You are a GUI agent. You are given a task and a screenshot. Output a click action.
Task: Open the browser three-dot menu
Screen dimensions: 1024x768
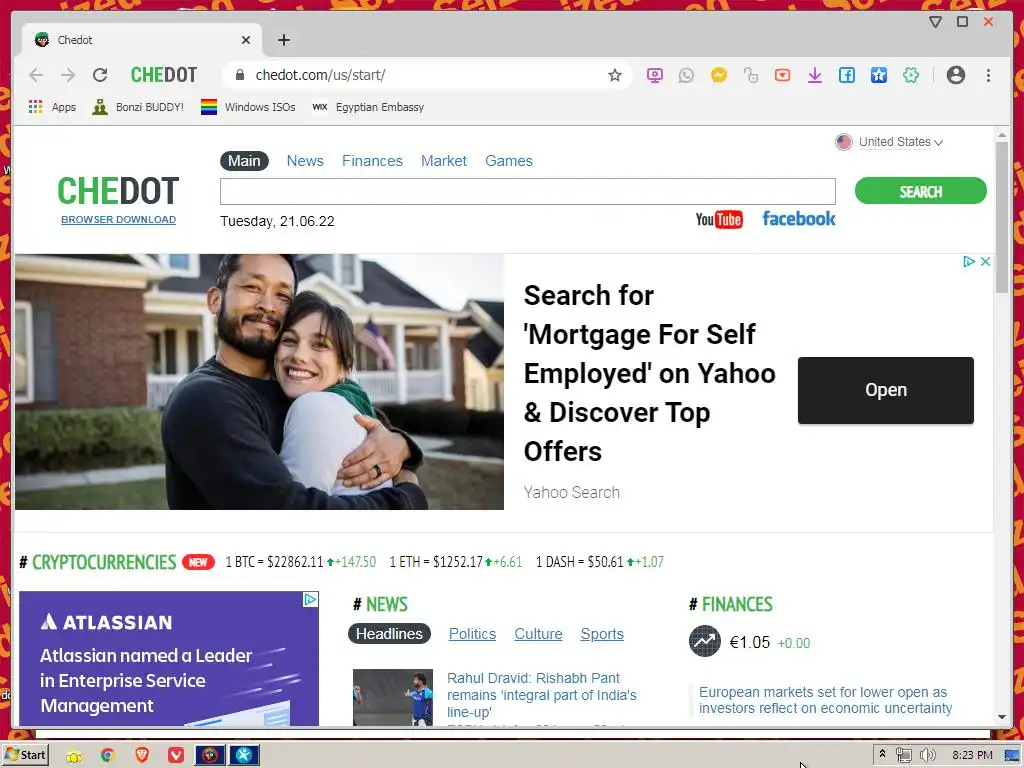point(988,75)
